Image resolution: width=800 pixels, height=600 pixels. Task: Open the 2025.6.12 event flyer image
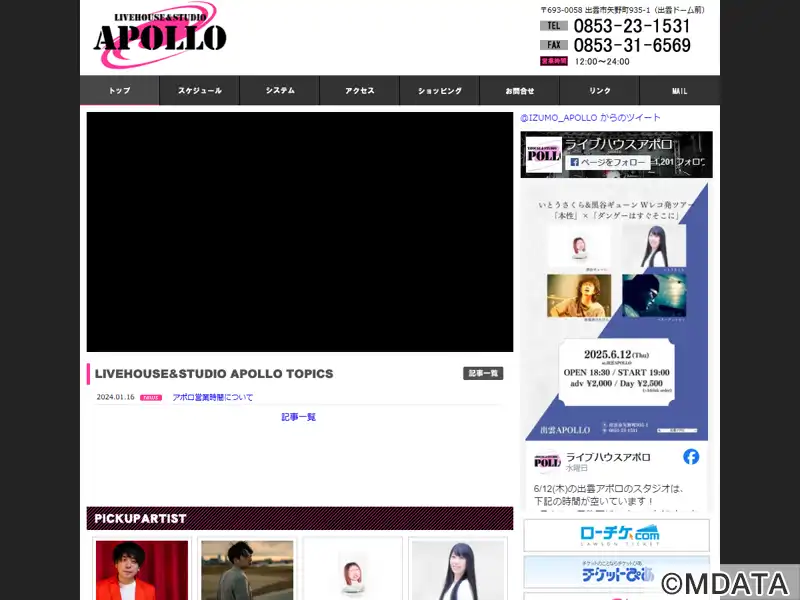[x=616, y=311]
